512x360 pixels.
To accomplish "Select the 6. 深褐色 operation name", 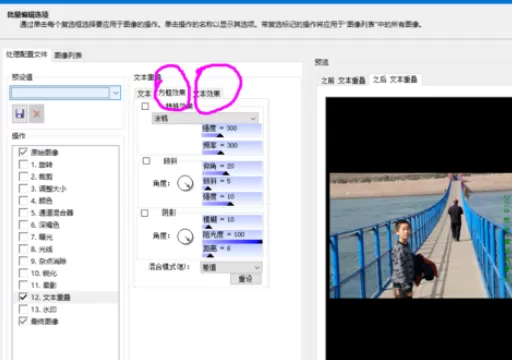I will pos(45,225).
